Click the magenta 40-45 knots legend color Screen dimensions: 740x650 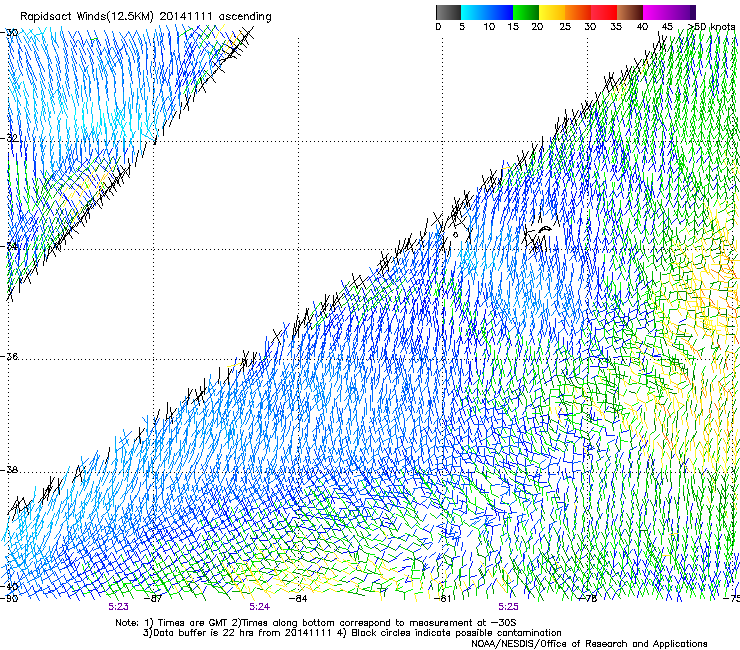[656, 12]
